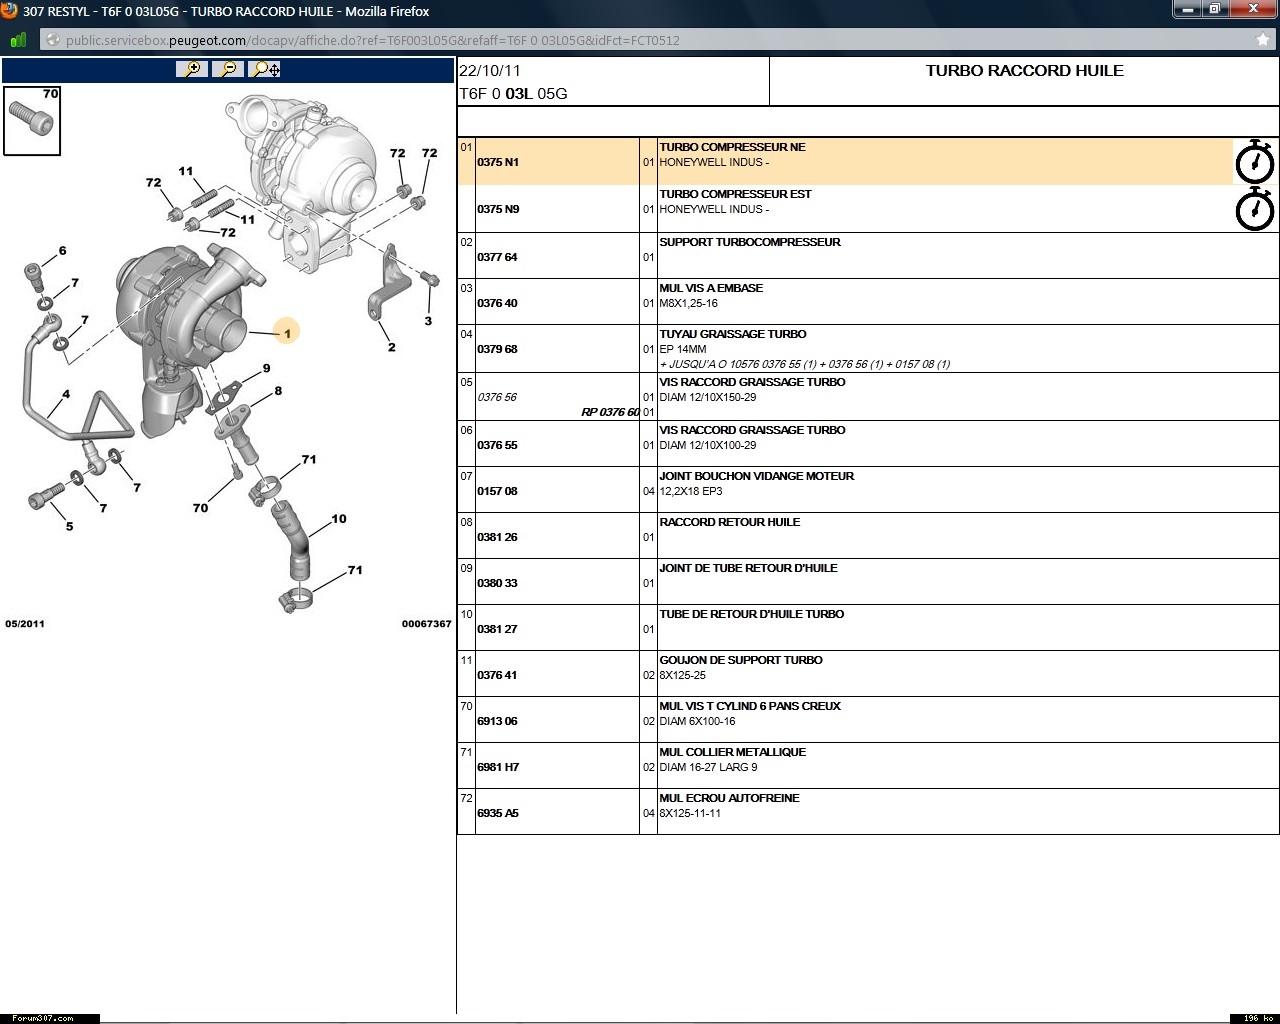Select part number 0379 68 for TUYAU GRAISSAGE
This screenshot has height=1024, width=1280.
[497, 349]
